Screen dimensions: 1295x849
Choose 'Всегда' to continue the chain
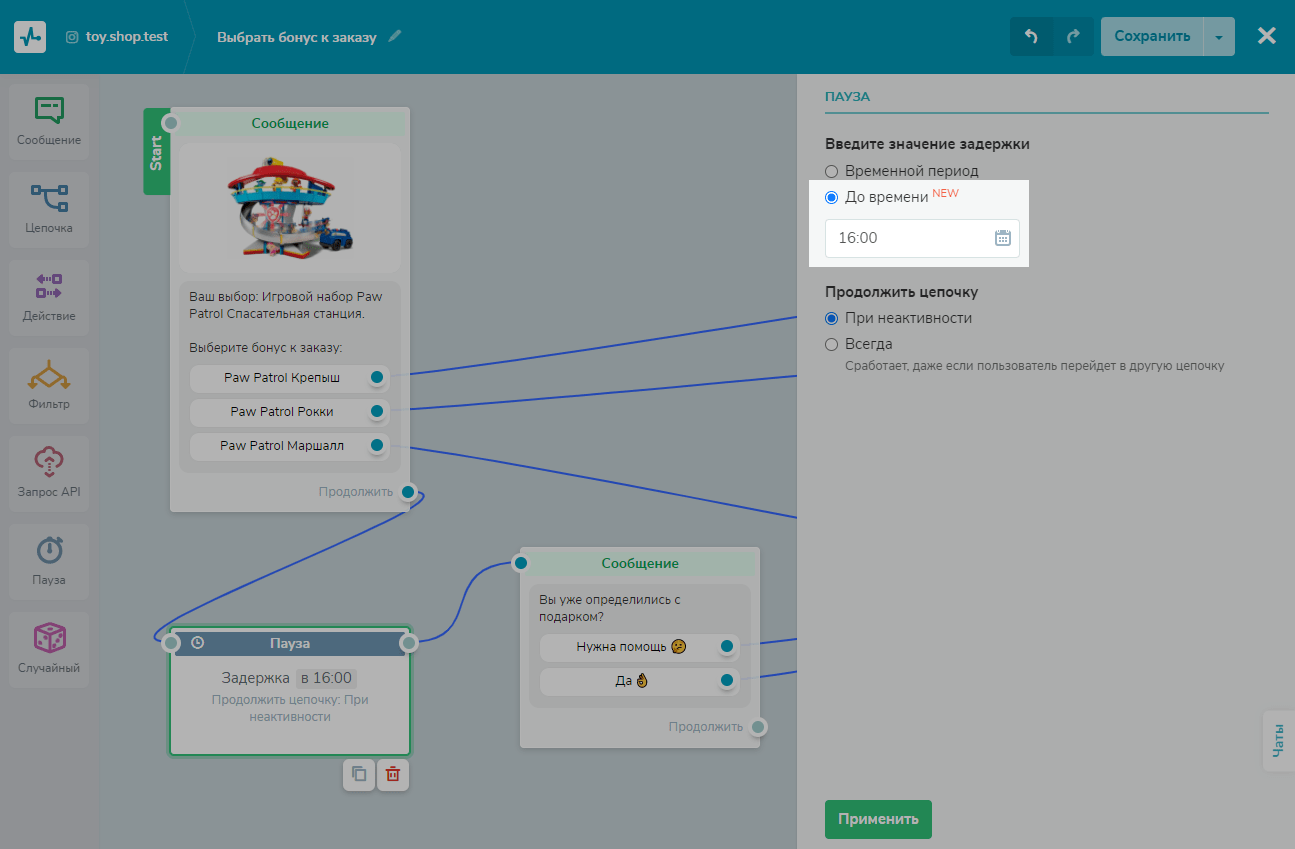point(832,344)
